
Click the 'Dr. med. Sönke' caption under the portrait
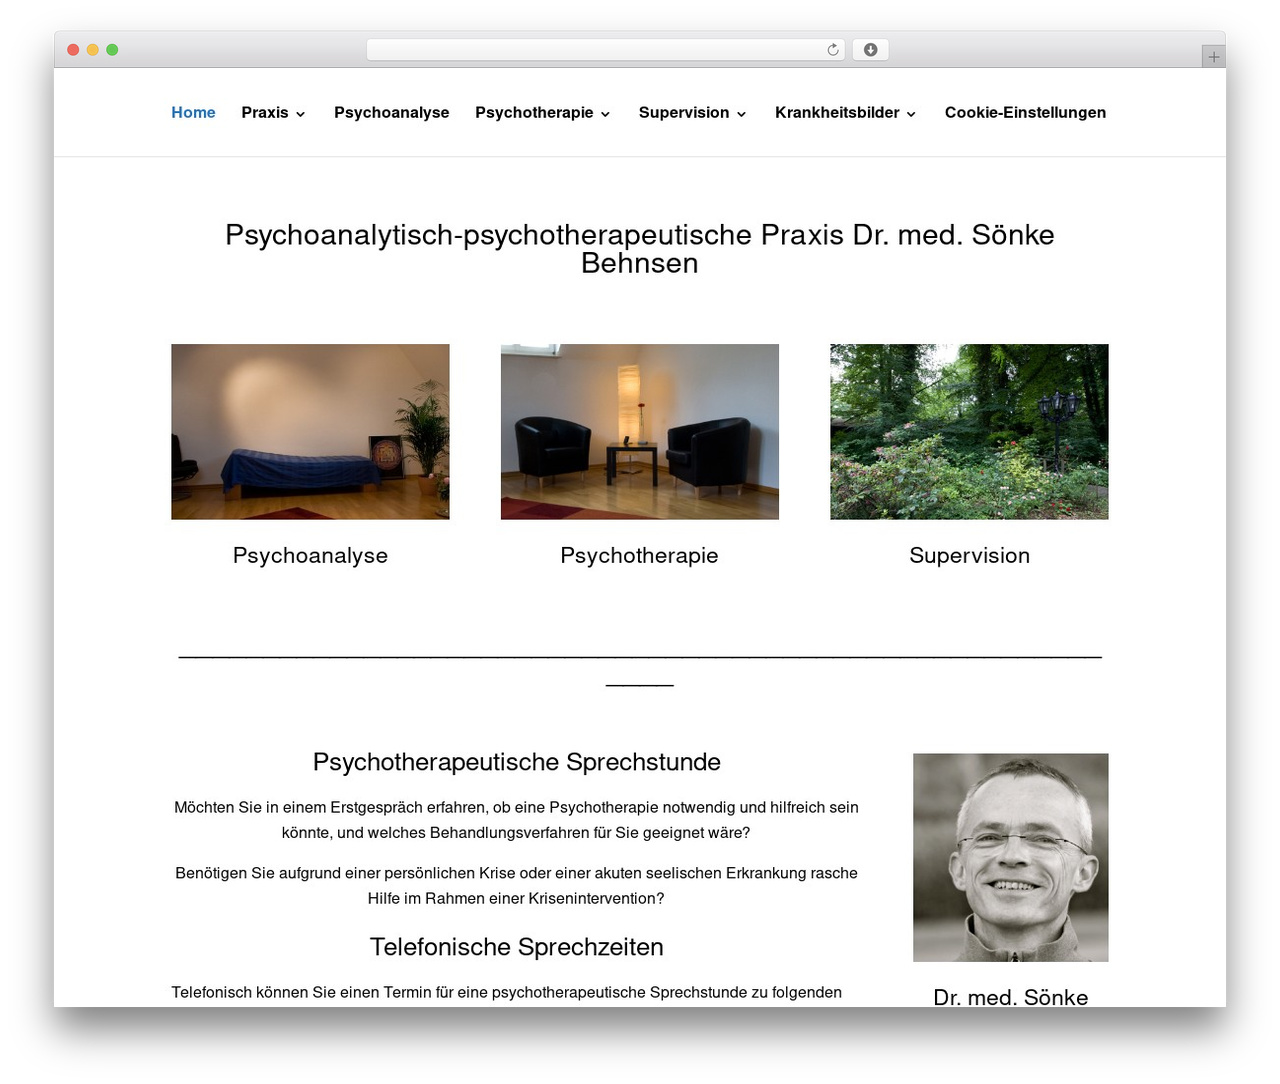point(1011,996)
